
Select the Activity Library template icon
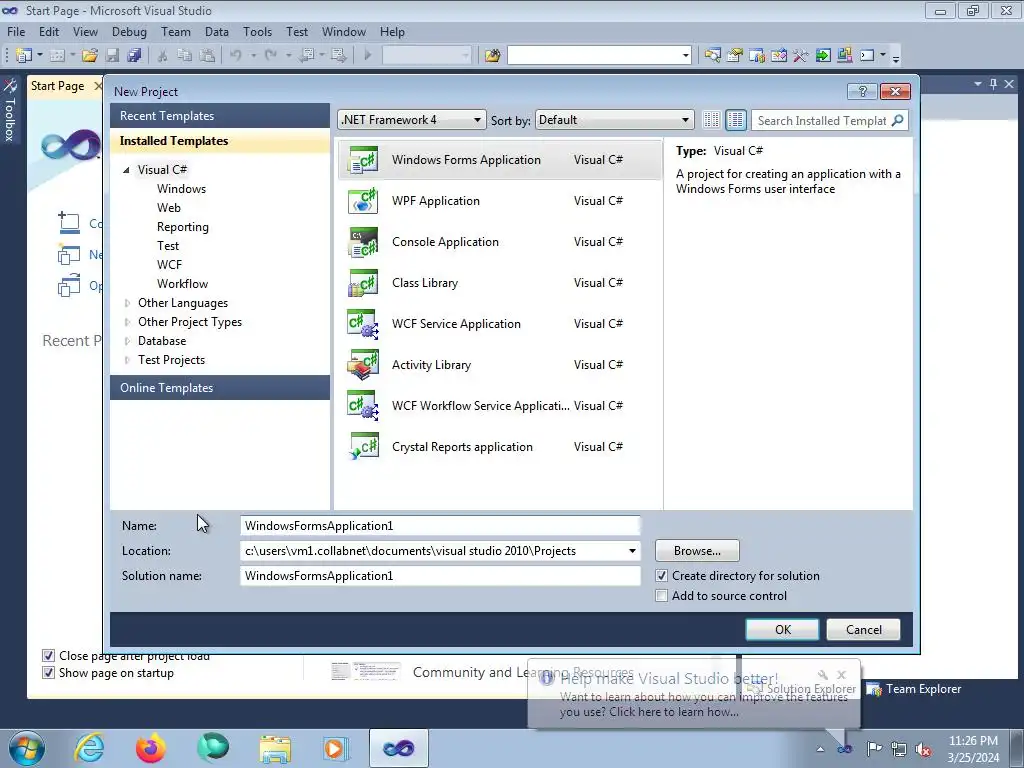tap(363, 365)
